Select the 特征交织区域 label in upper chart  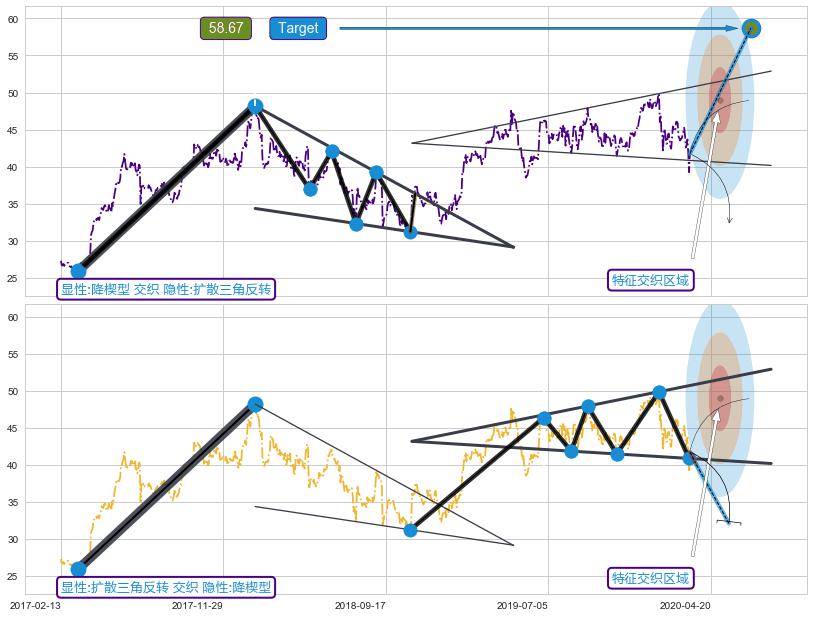tap(650, 280)
